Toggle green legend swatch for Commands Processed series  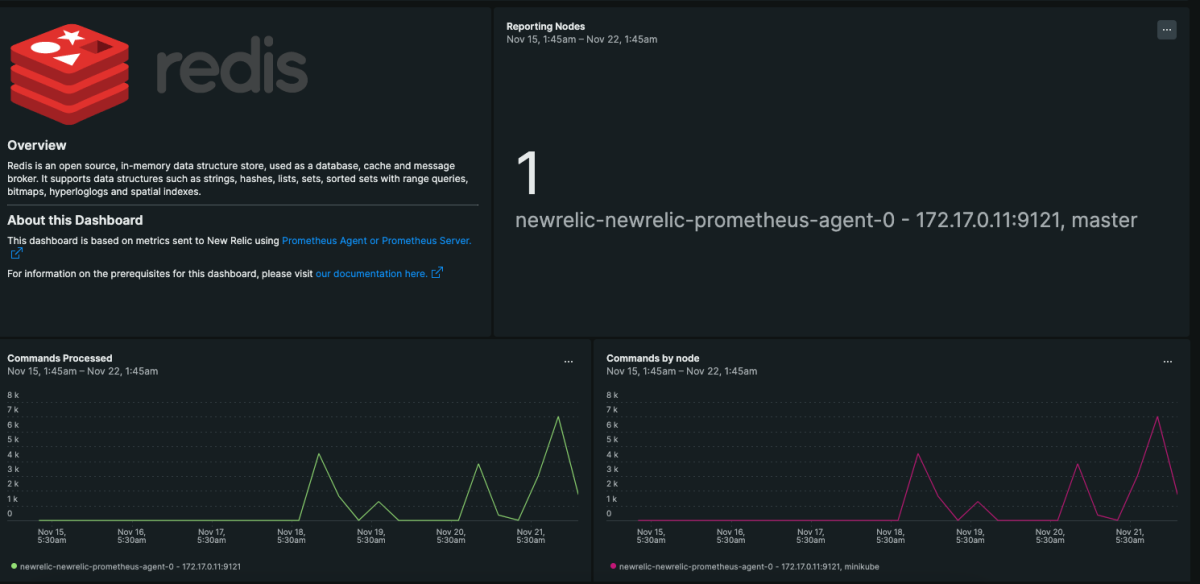point(12,567)
